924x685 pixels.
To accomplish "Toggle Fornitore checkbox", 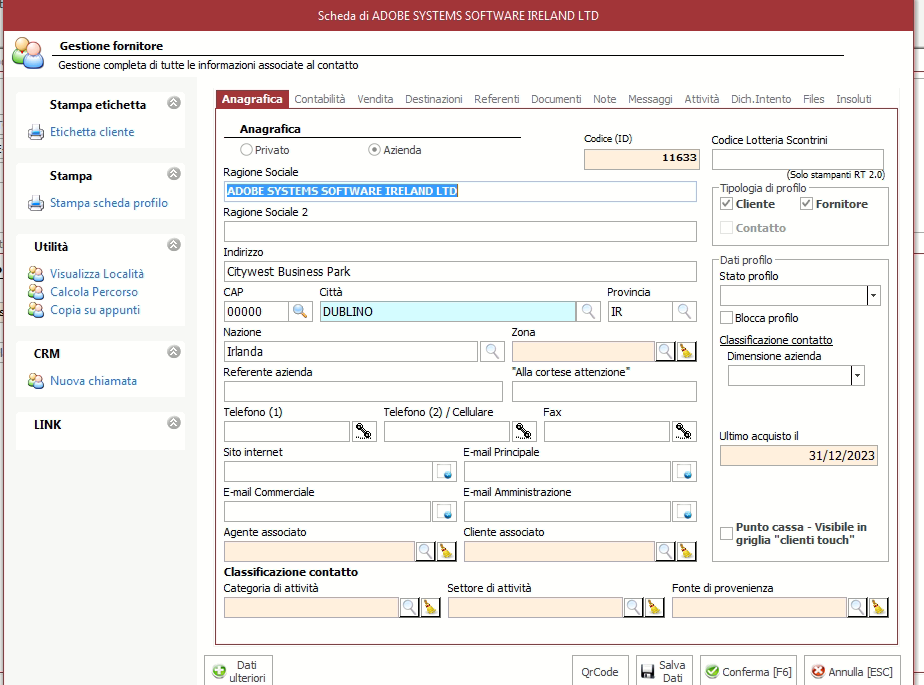I will coord(806,204).
